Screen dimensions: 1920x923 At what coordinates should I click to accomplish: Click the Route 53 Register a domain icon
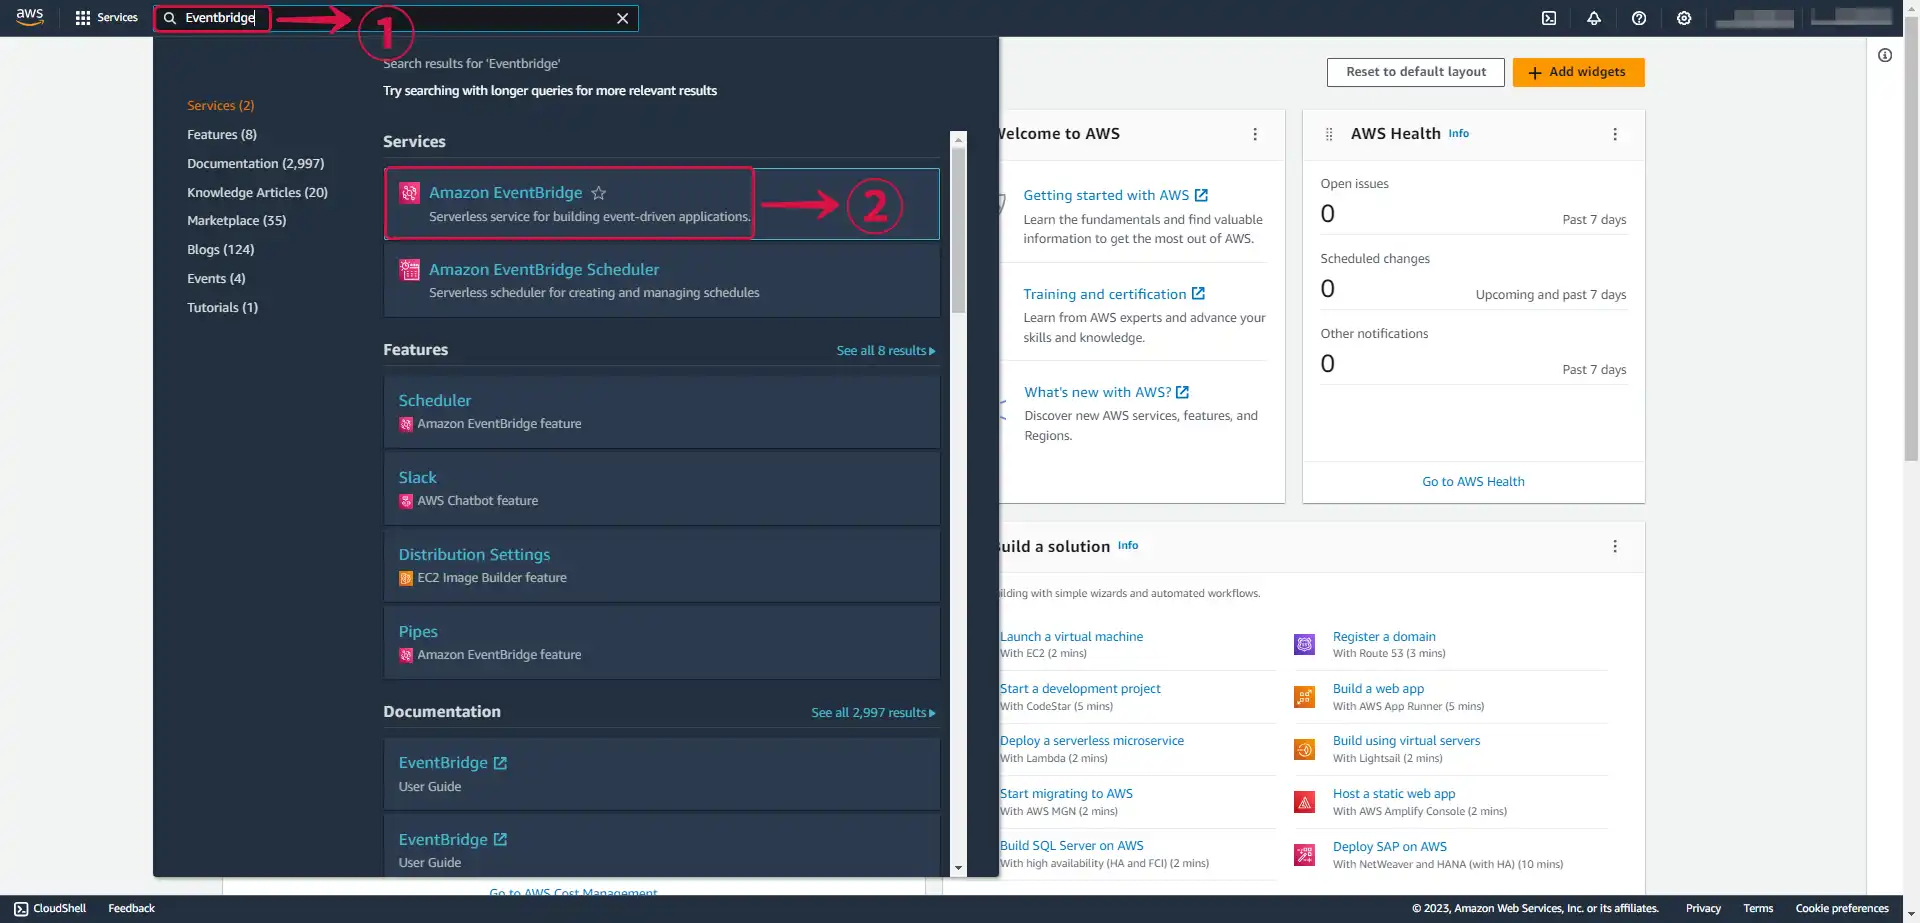pyautogui.click(x=1304, y=644)
